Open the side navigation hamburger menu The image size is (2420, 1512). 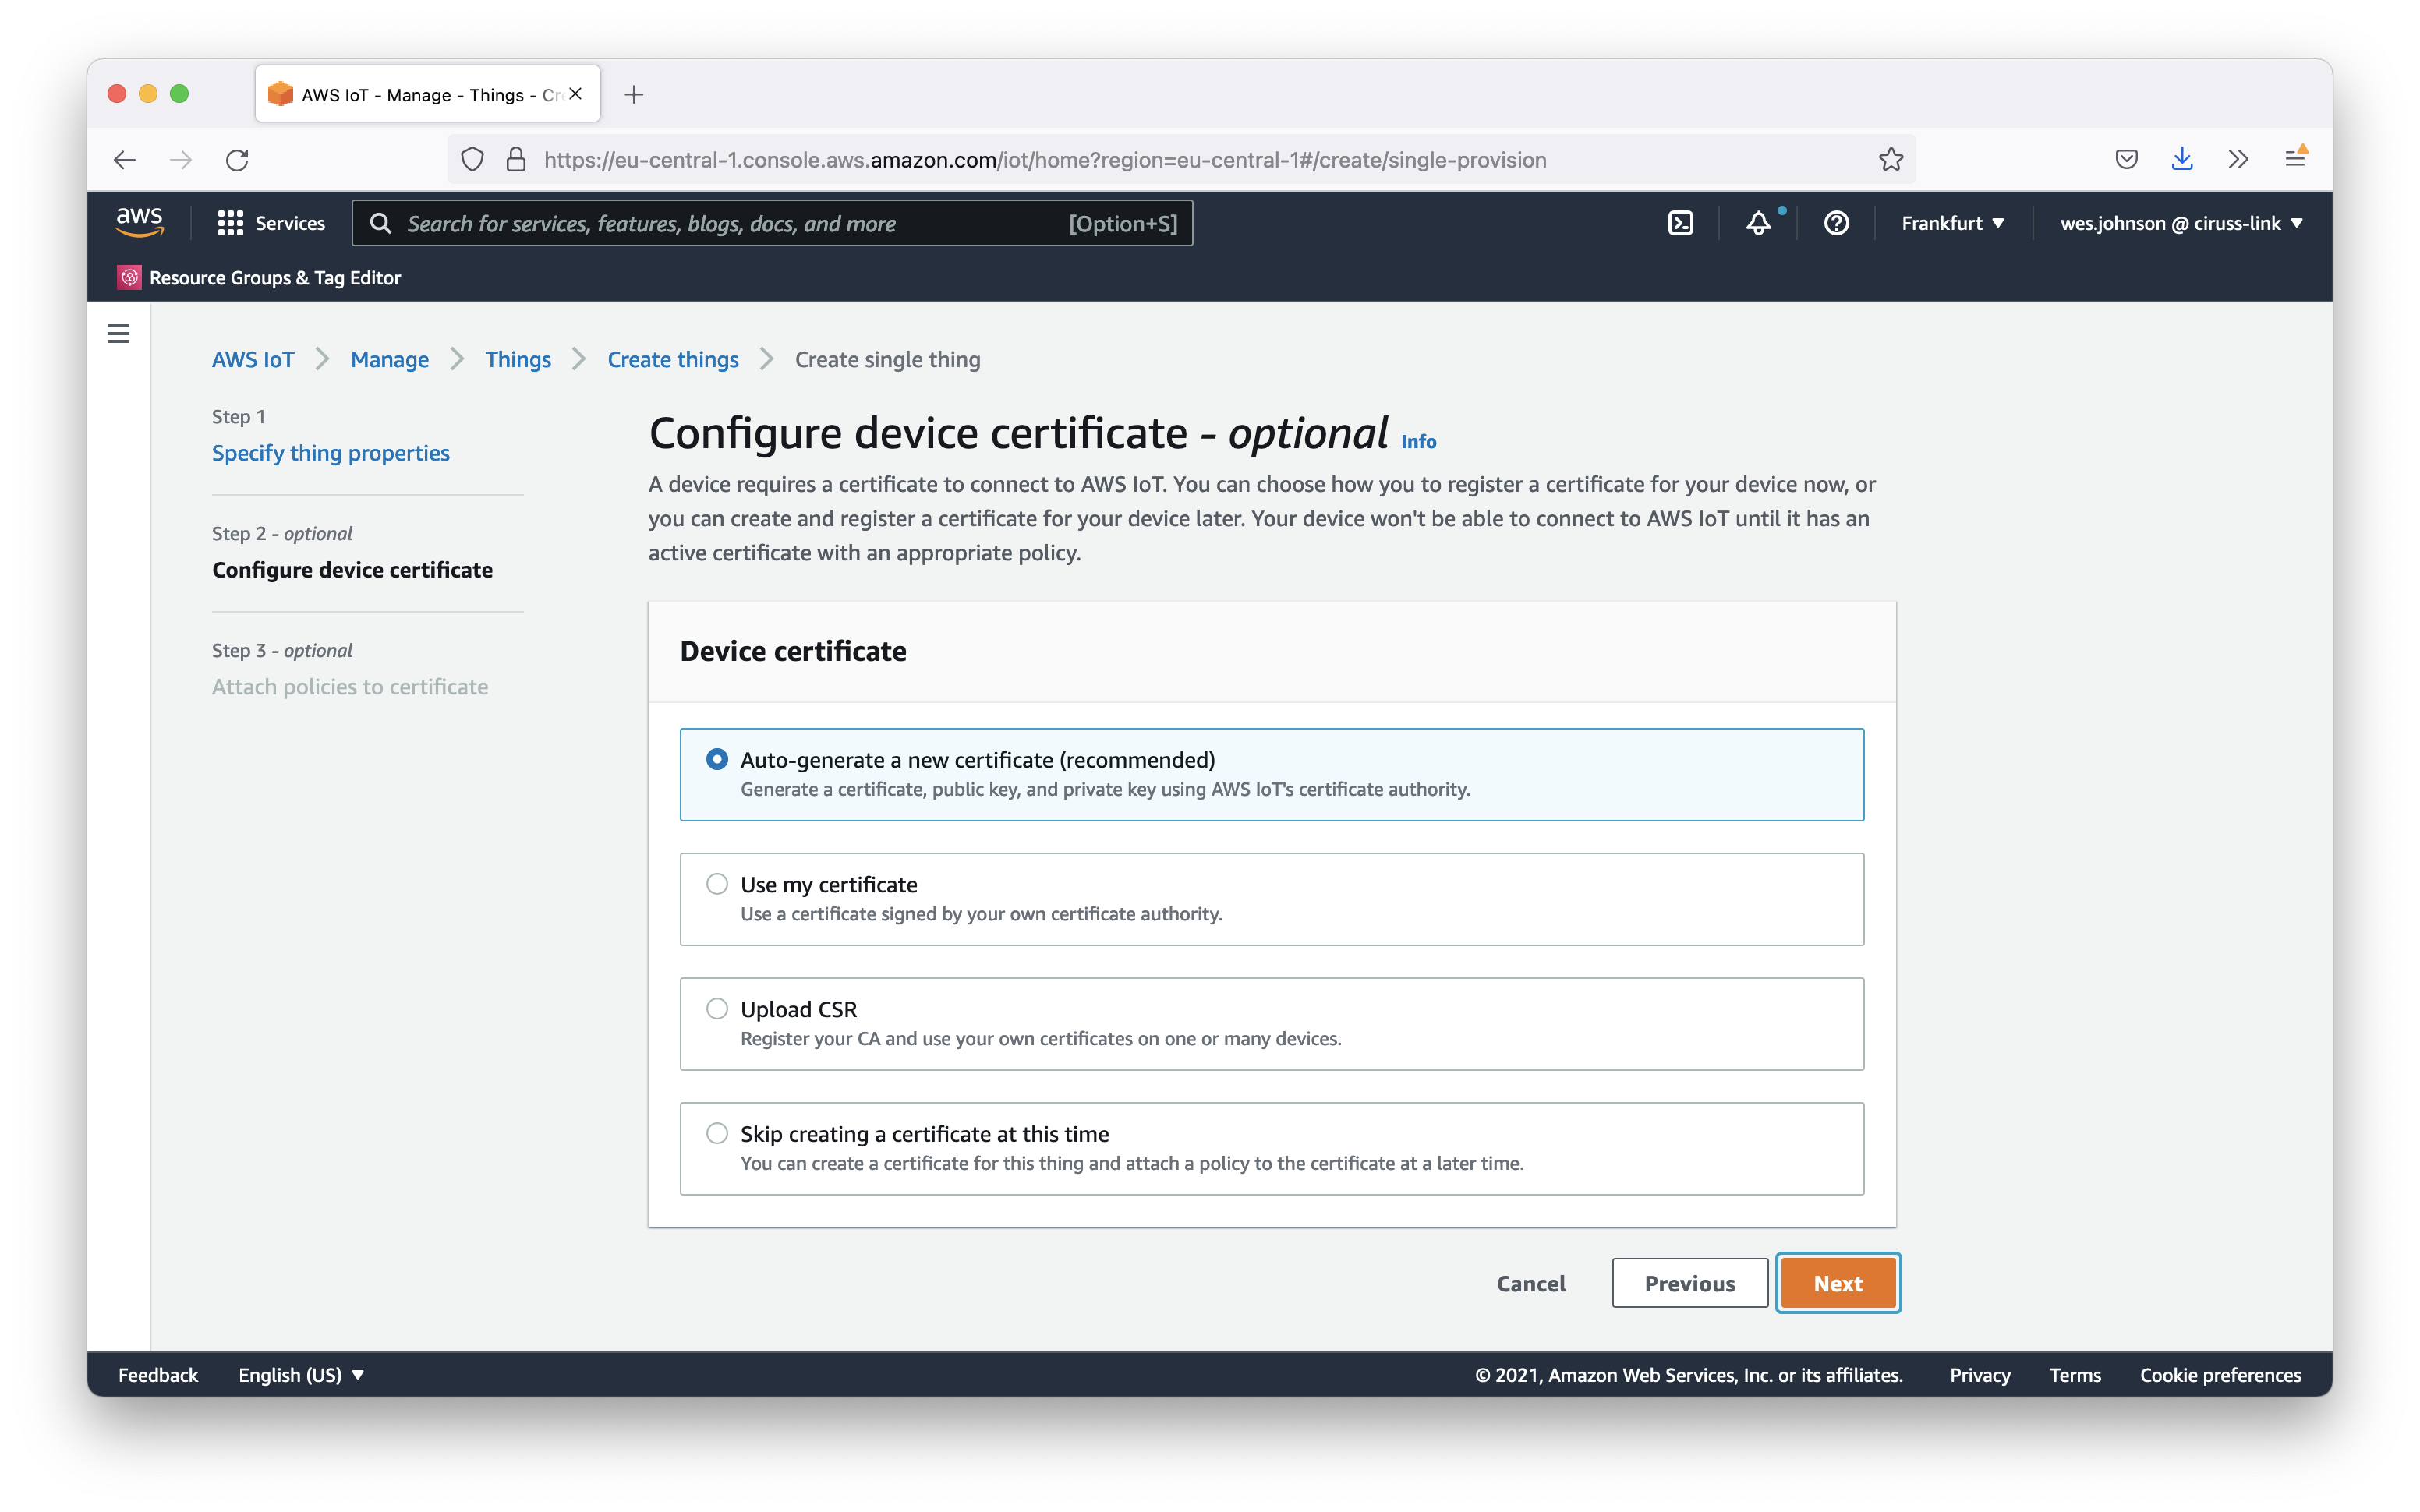pyautogui.click(x=118, y=333)
